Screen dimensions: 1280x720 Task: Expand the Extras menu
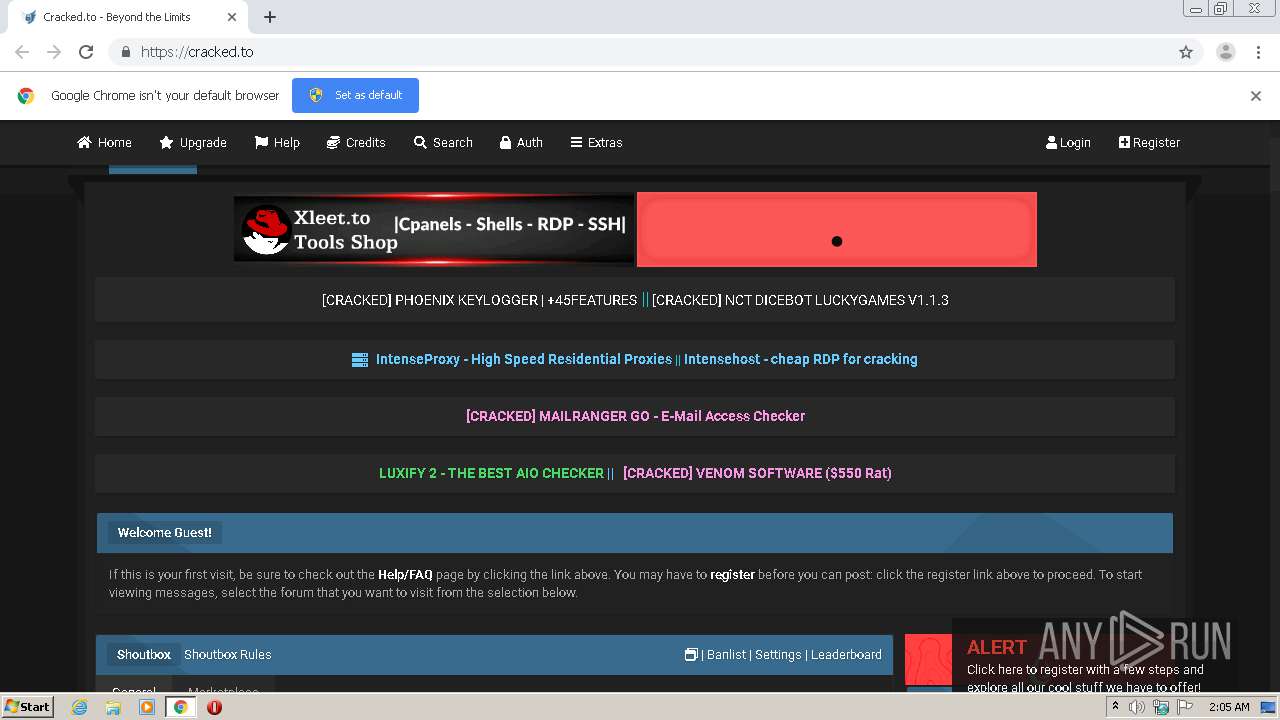tap(596, 142)
